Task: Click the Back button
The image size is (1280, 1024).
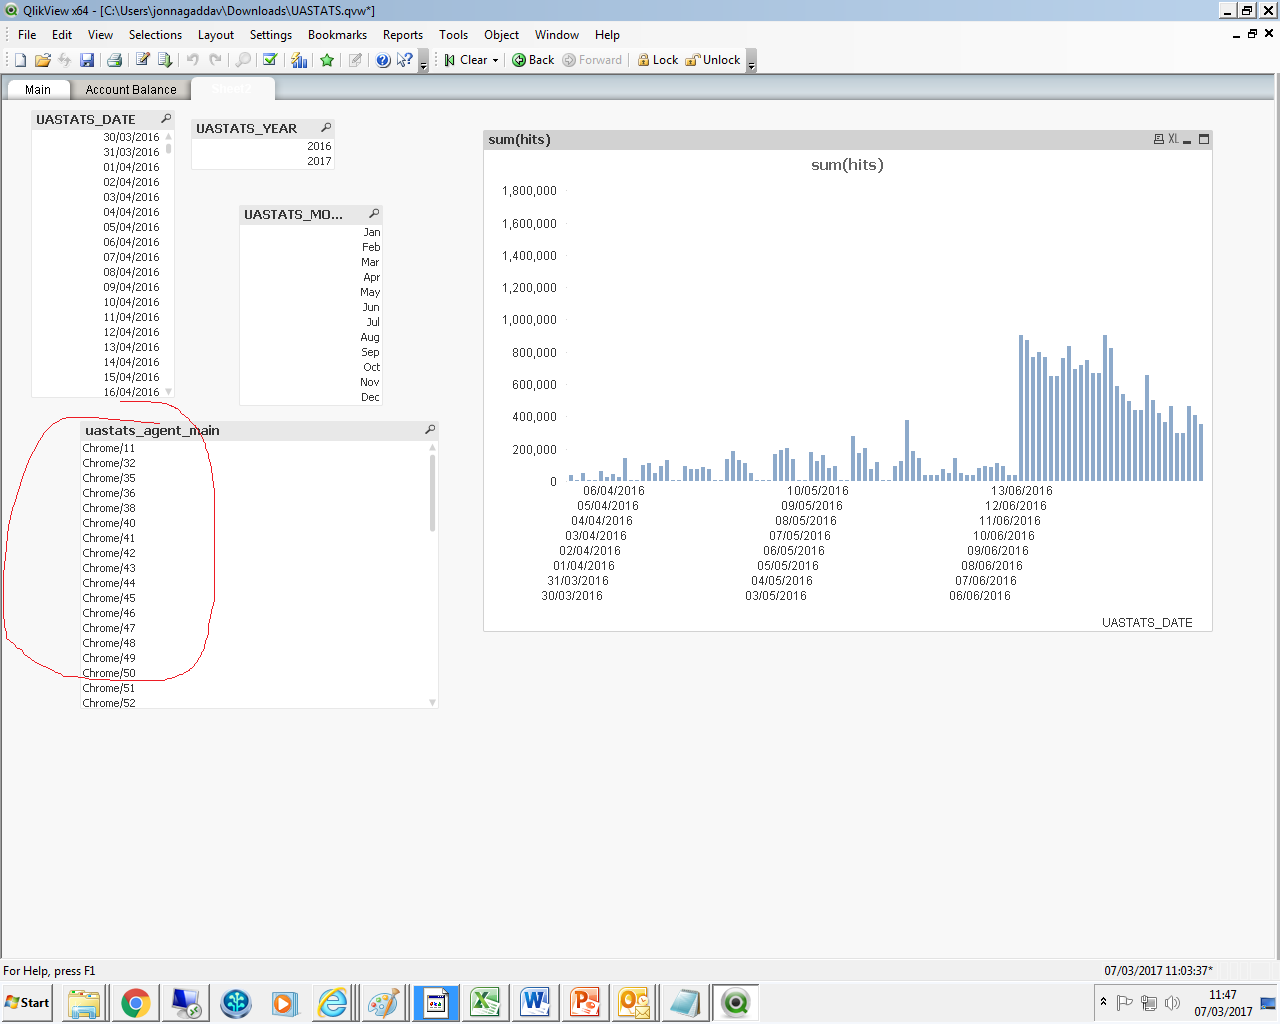Action: coord(533,60)
